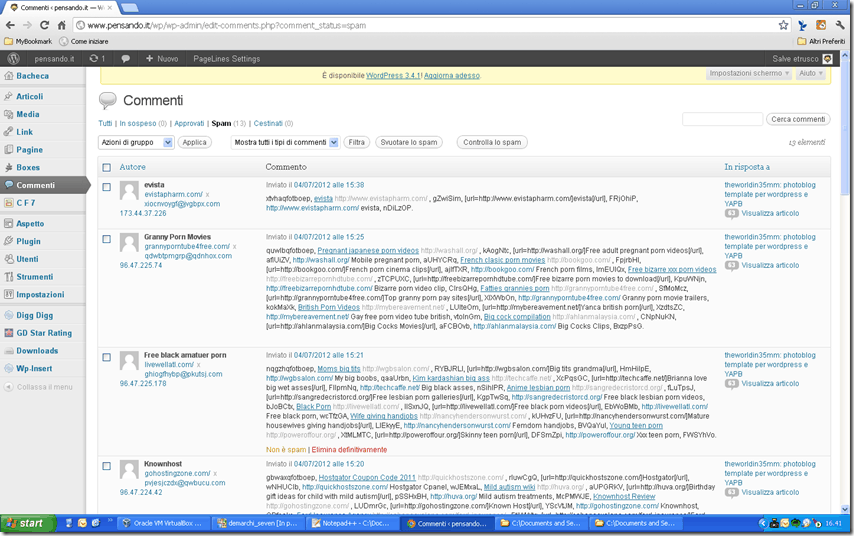Click the Impostazioni settings icon
The height and width of the screenshot is (536, 854).
(x=9, y=295)
